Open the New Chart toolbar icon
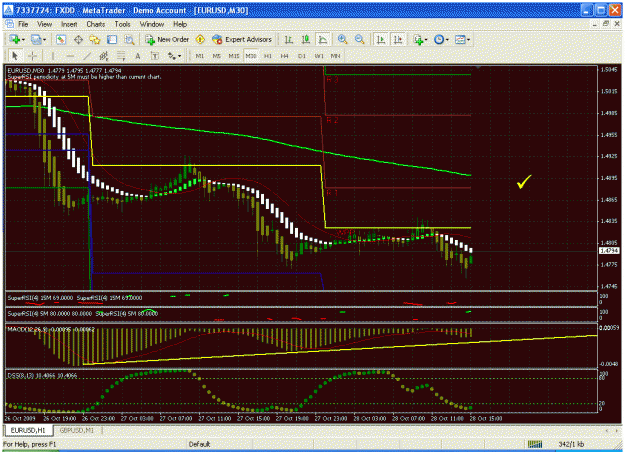625x452 pixels. (x=15, y=39)
